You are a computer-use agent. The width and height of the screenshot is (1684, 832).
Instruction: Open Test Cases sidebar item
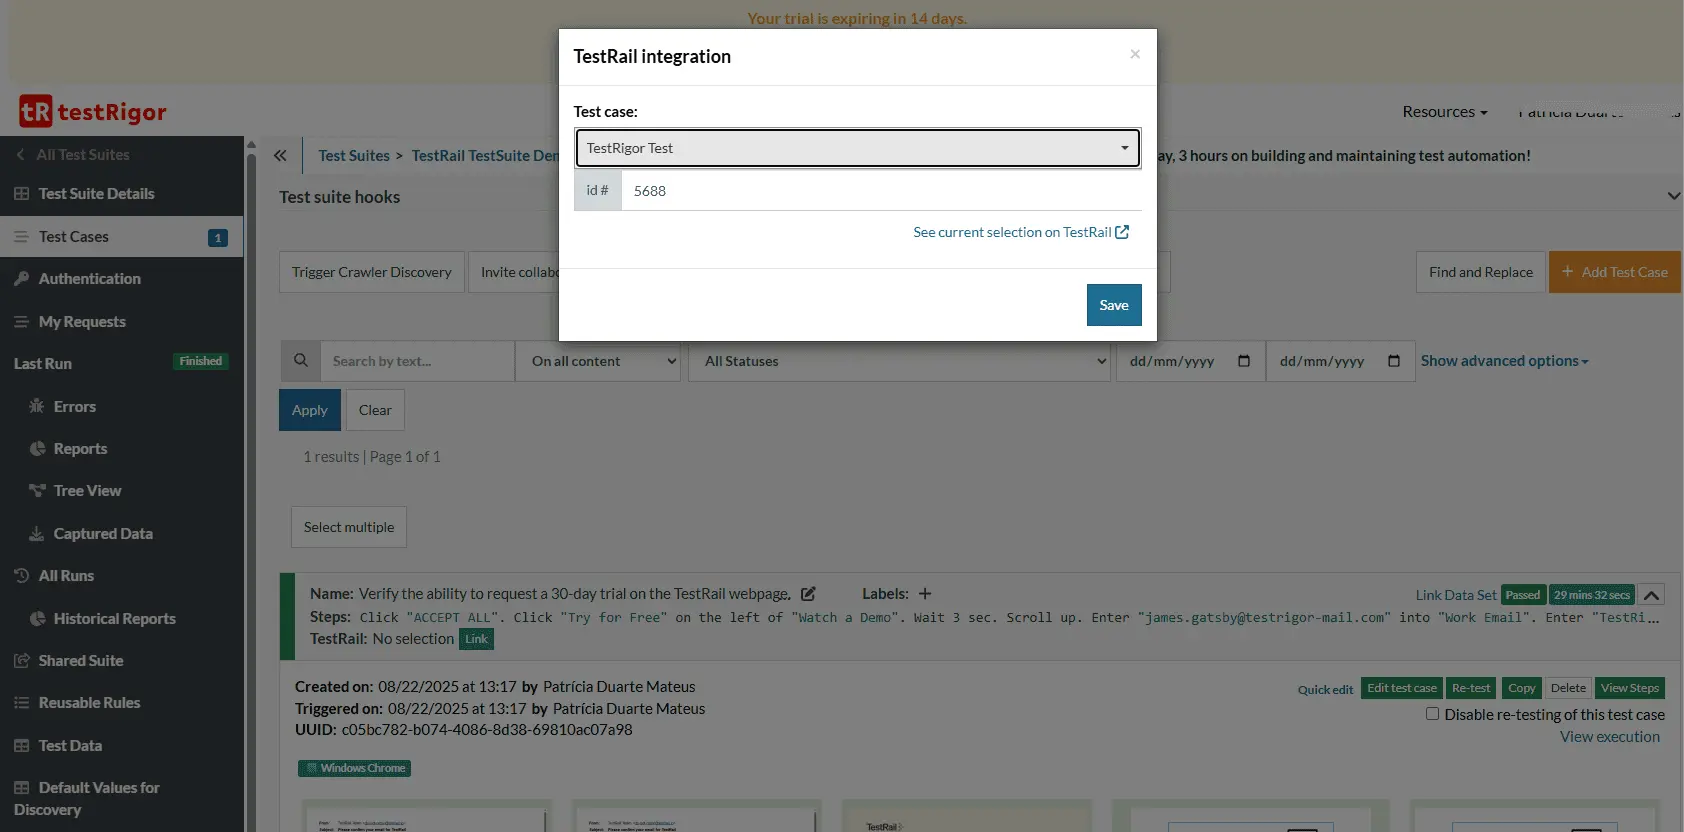(121, 237)
